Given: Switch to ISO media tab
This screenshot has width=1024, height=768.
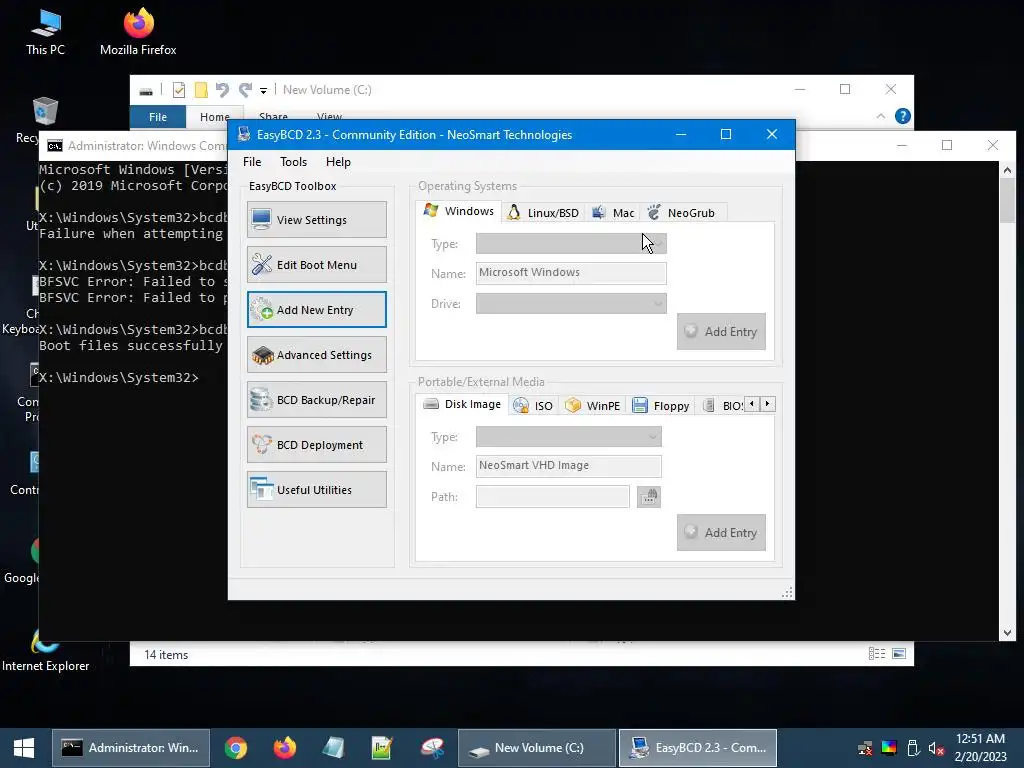Looking at the screenshot, I should coord(533,406).
